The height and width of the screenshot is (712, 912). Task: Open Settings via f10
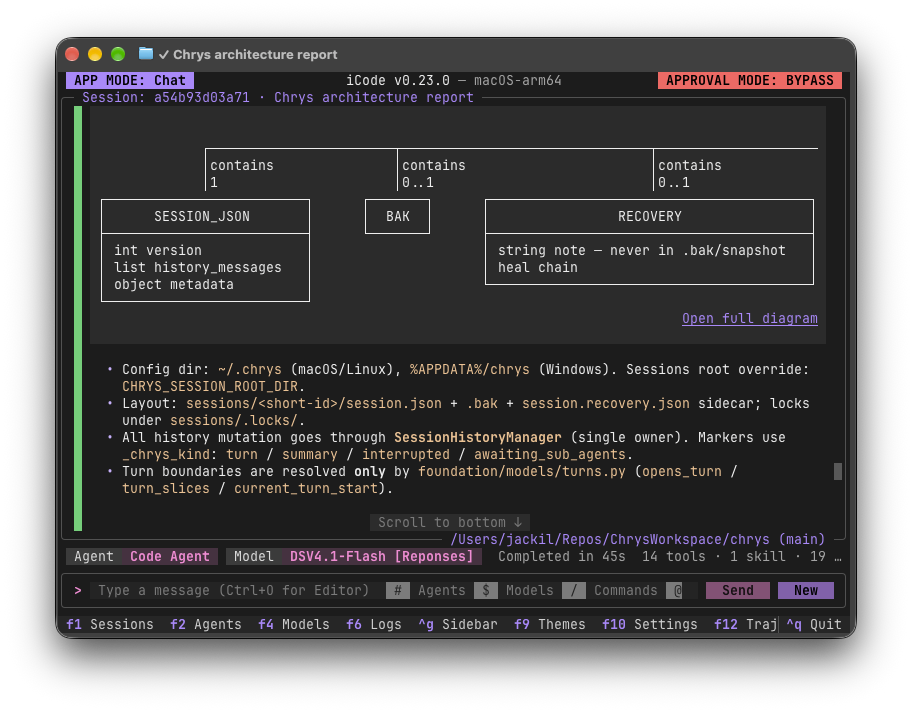650,624
